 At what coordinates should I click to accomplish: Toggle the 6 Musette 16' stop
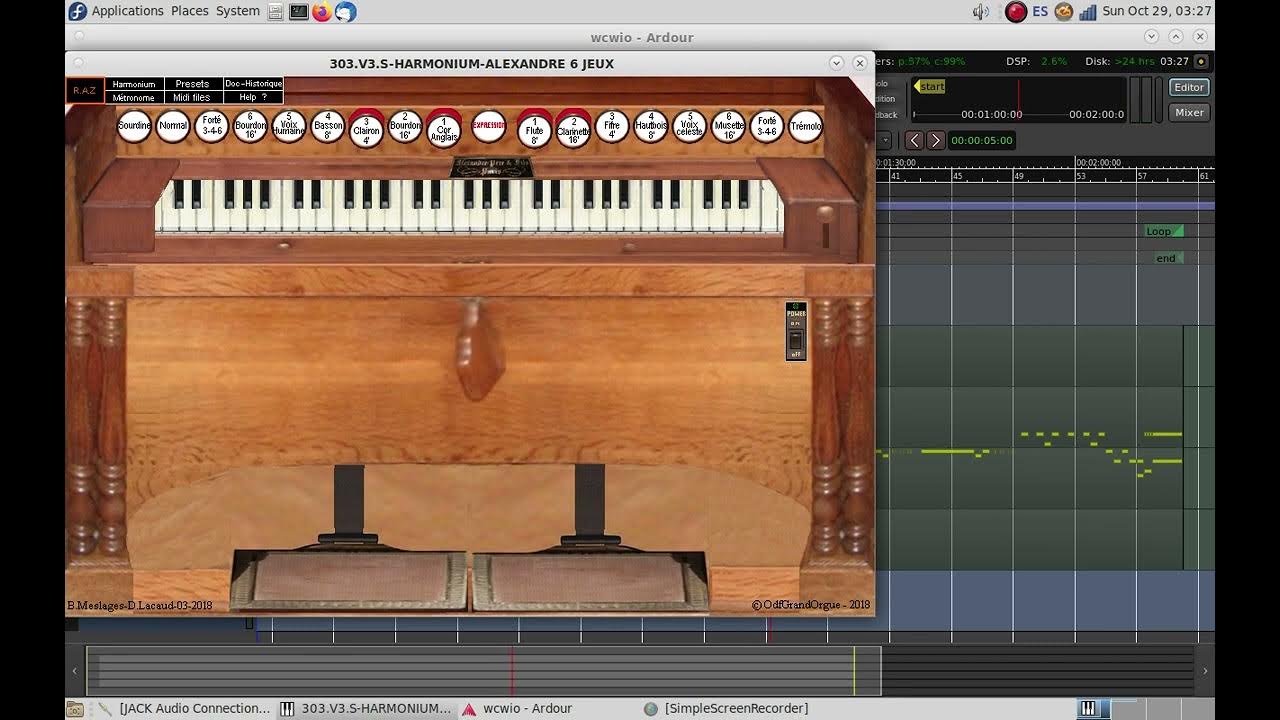coord(728,126)
